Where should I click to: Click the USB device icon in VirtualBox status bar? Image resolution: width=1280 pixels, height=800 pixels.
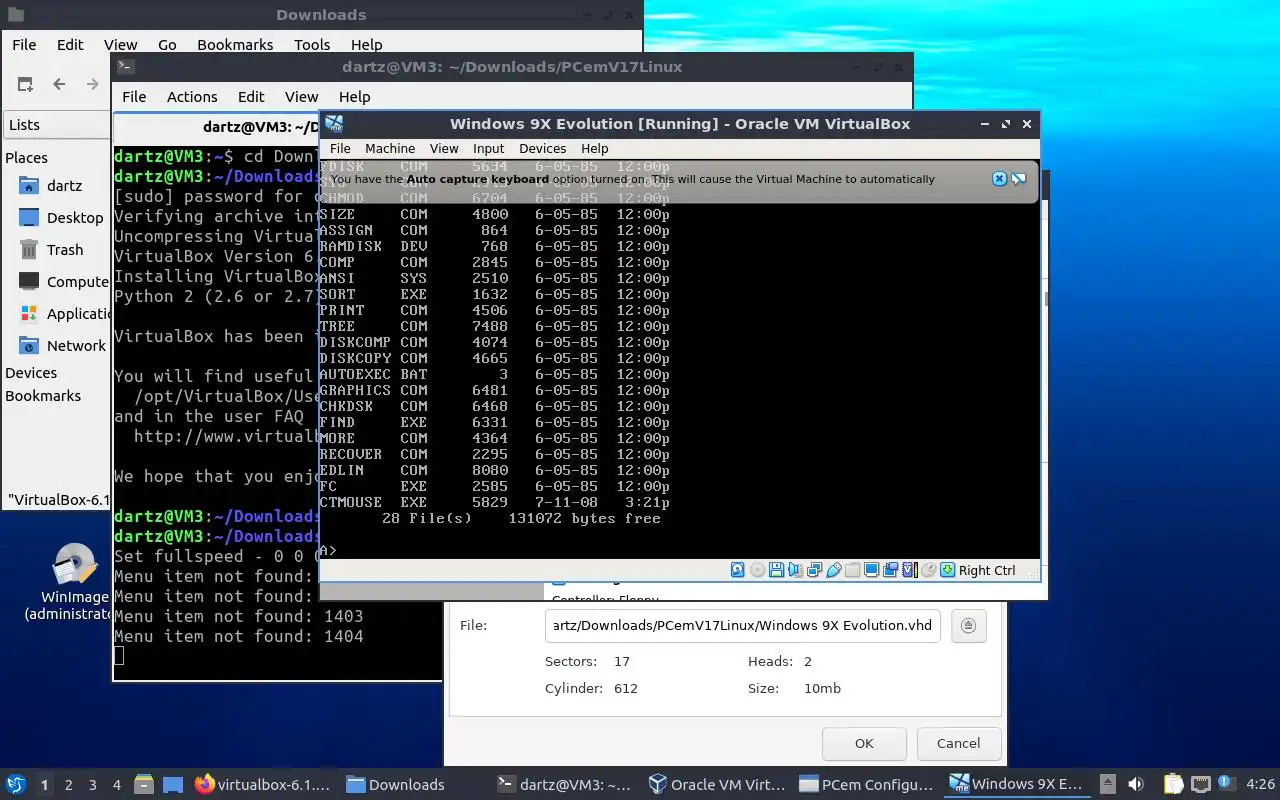(833, 570)
